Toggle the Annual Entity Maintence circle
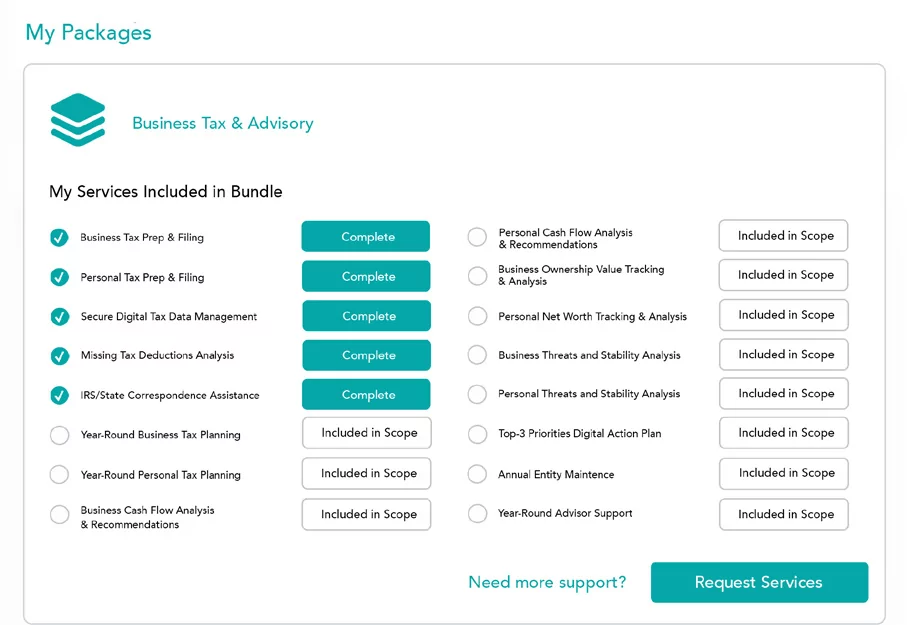This screenshot has height=625, width=907. pos(477,474)
